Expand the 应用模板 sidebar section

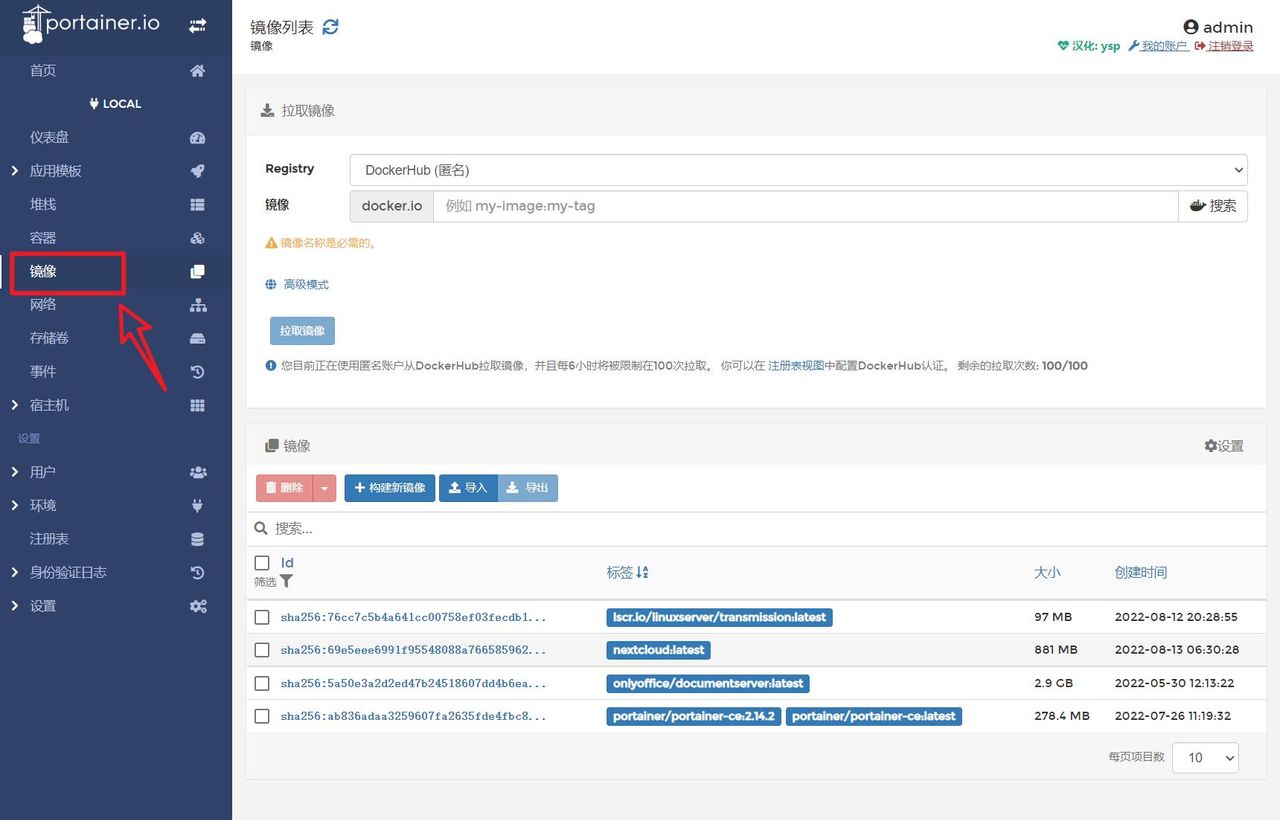tap(15, 171)
